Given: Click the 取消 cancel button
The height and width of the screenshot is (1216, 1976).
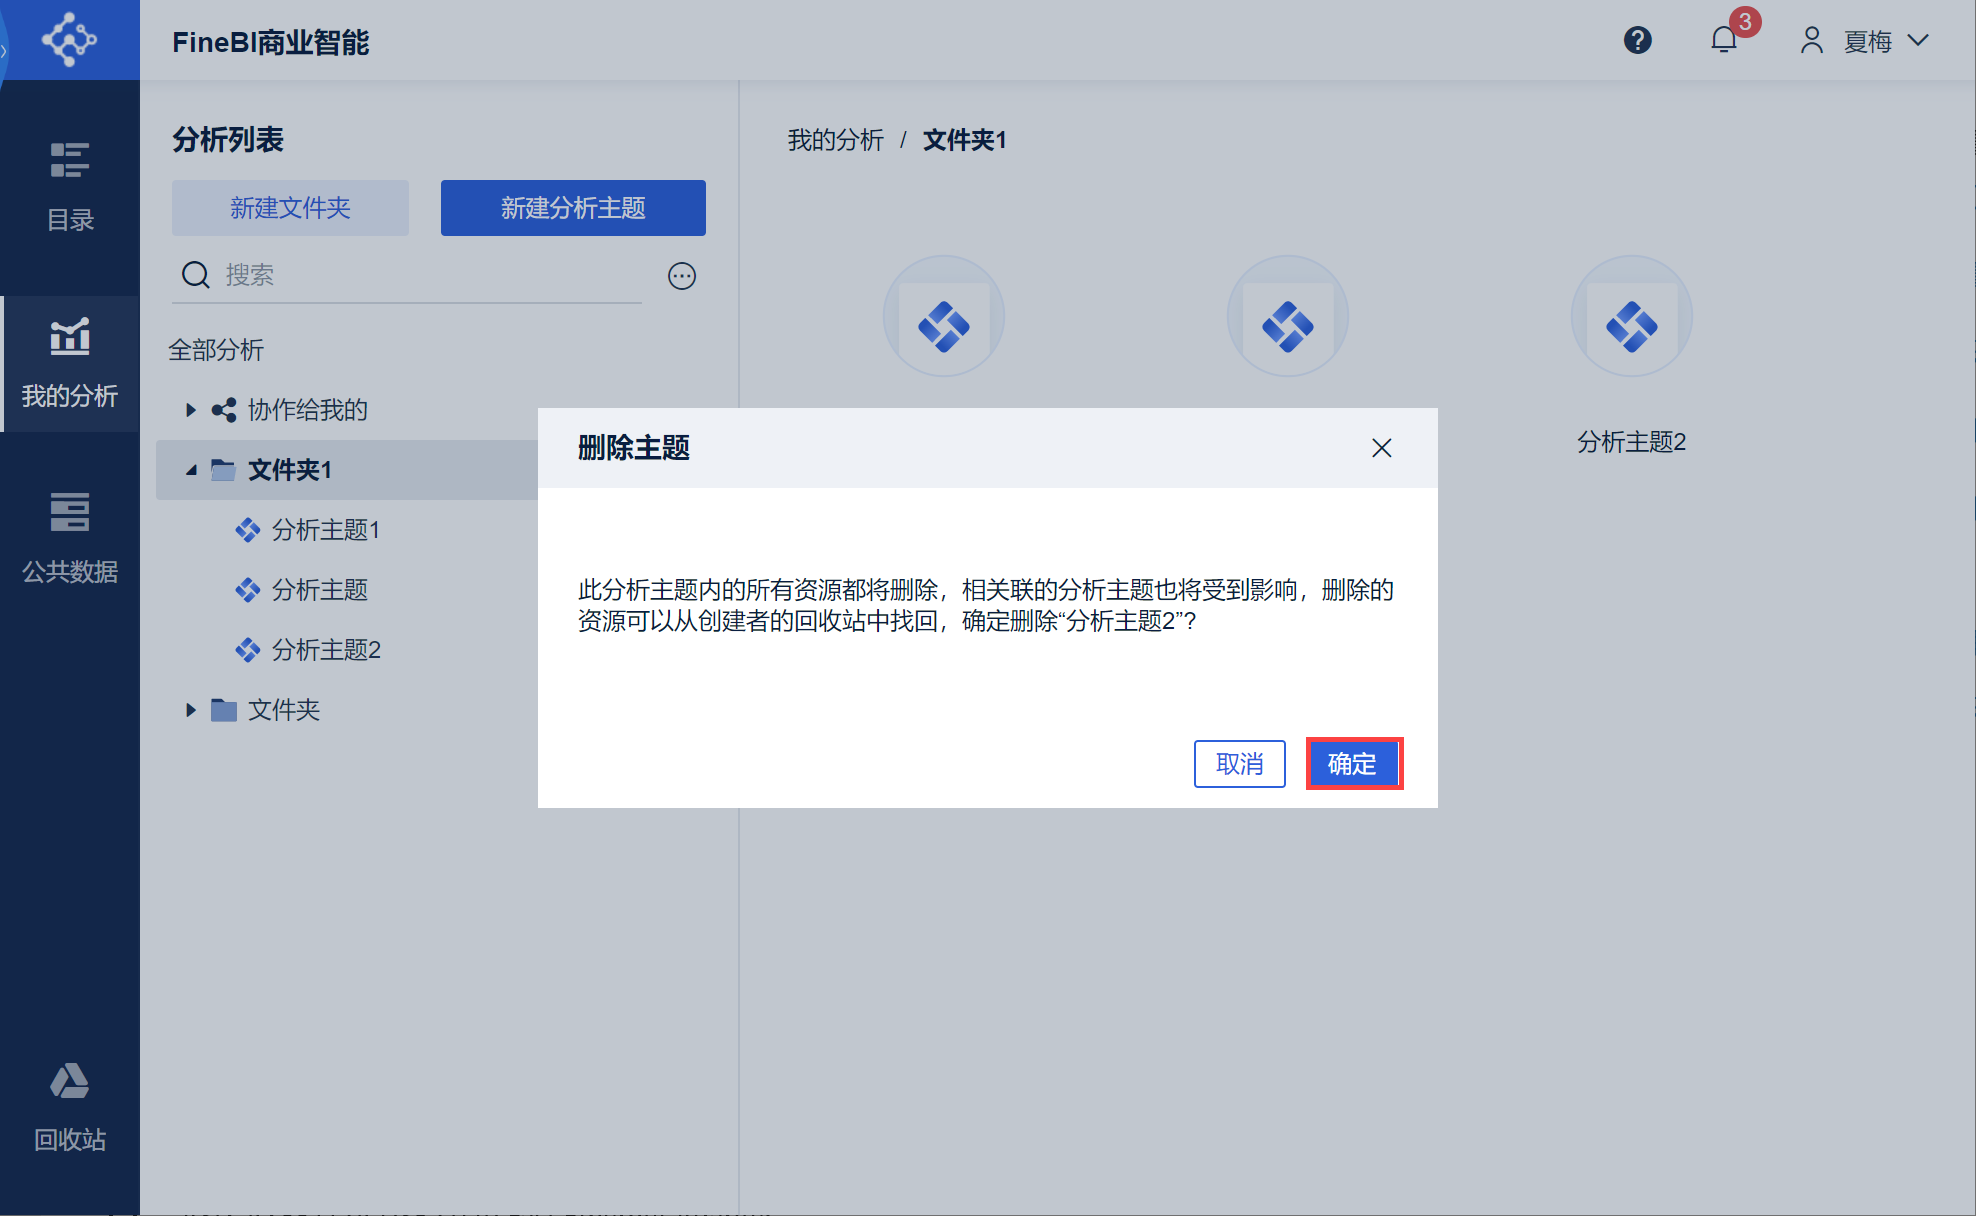Looking at the screenshot, I should pos(1239,764).
